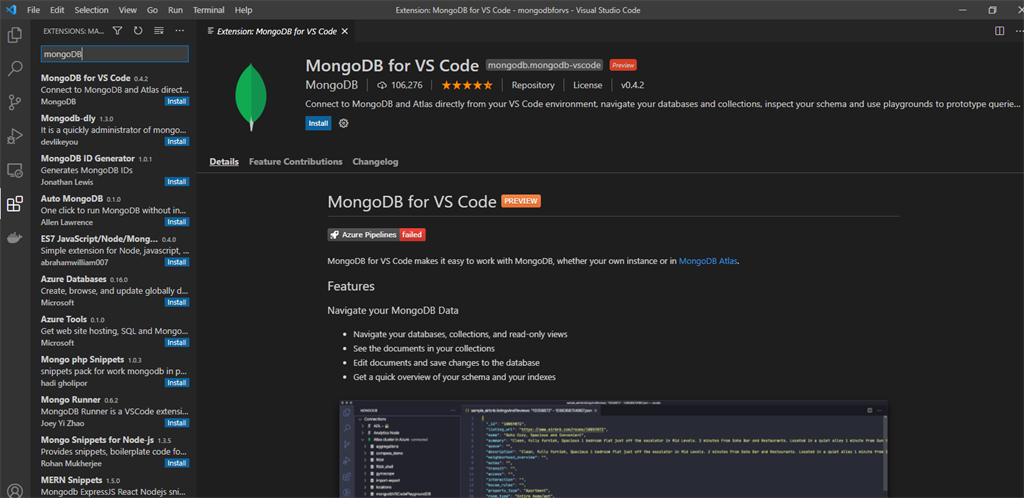Viewport: 1024px width, 498px height.
Task: Open the Remote Explorer icon
Action: (14, 170)
